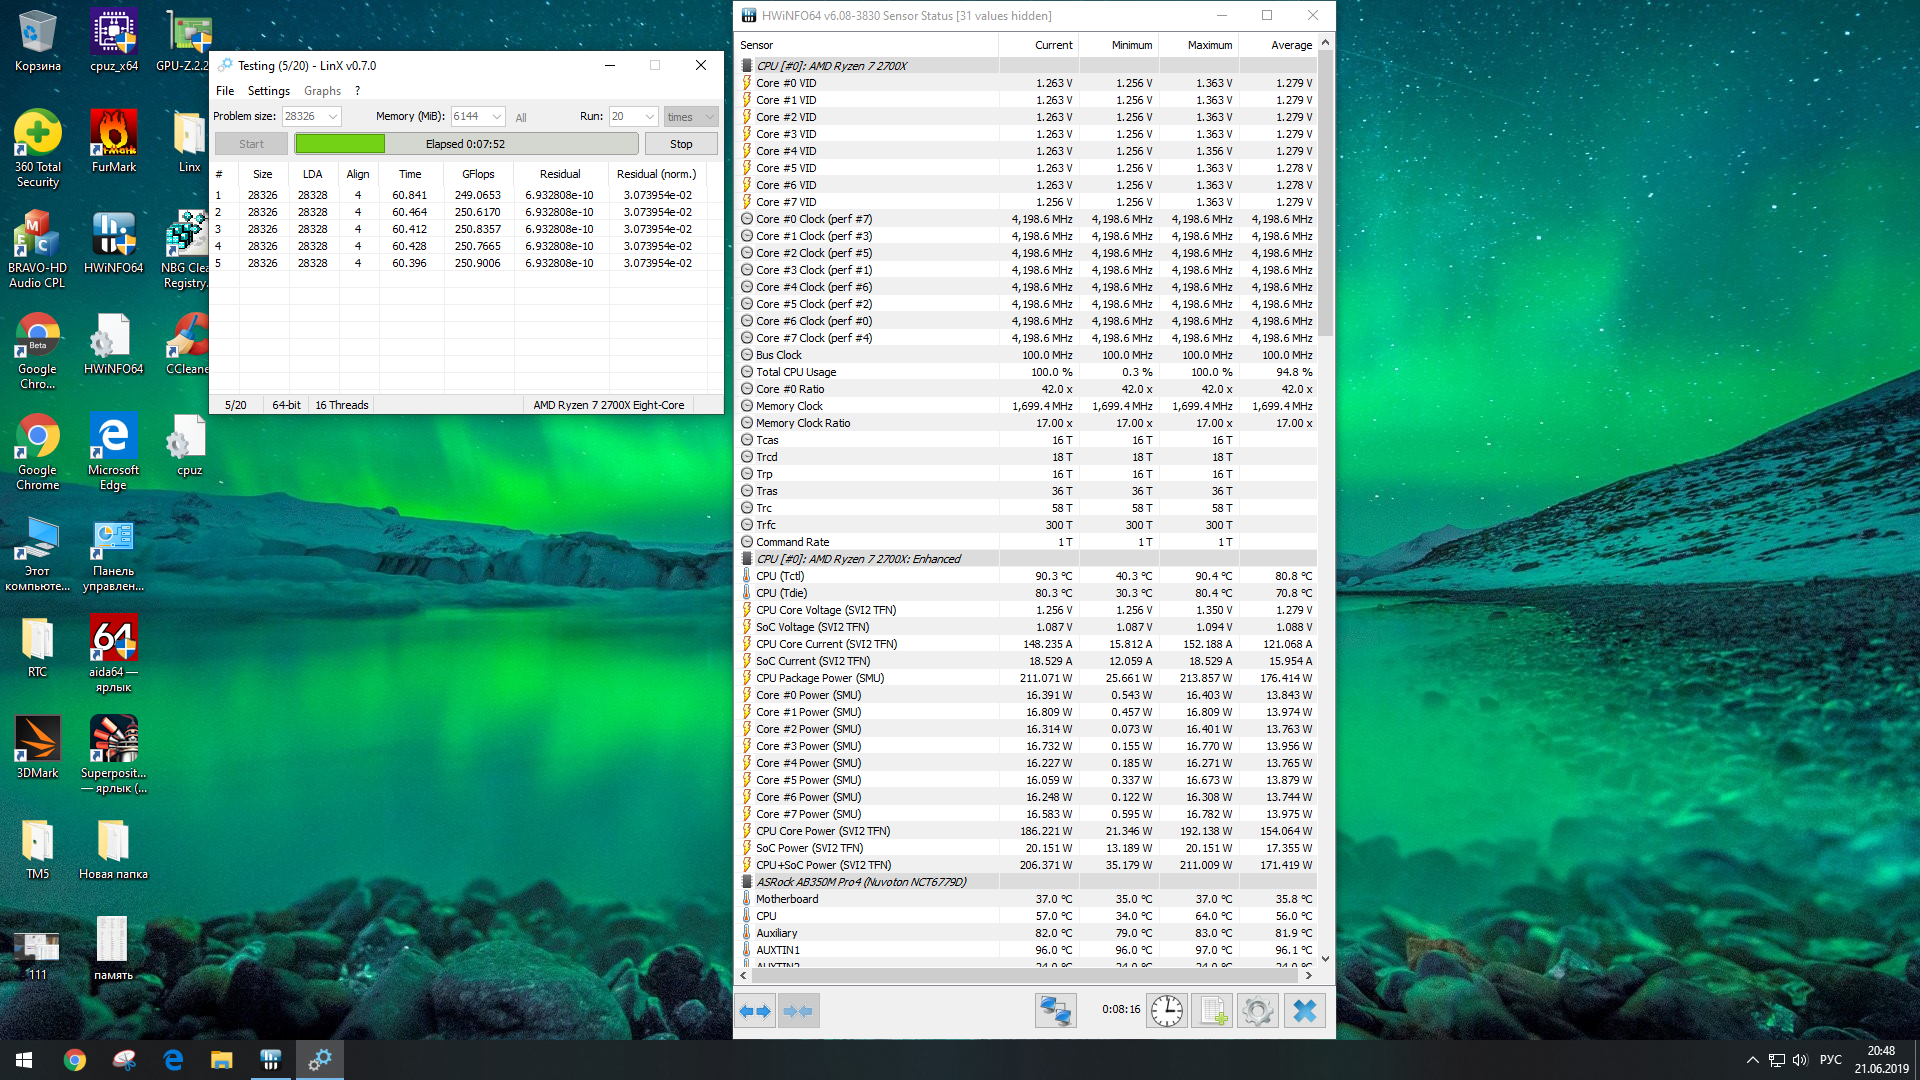The image size is (1920, 1080).
Task: Open Chrome from the taskbar
Action: pos(75,1060)
